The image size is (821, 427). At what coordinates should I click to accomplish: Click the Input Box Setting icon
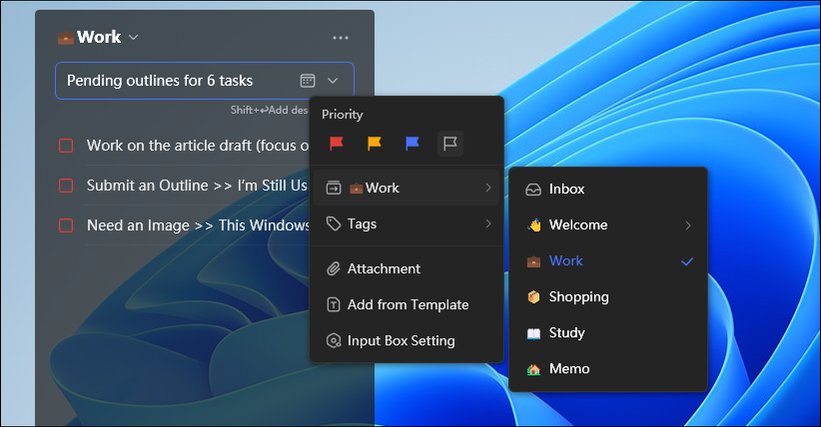click(334, 341)
